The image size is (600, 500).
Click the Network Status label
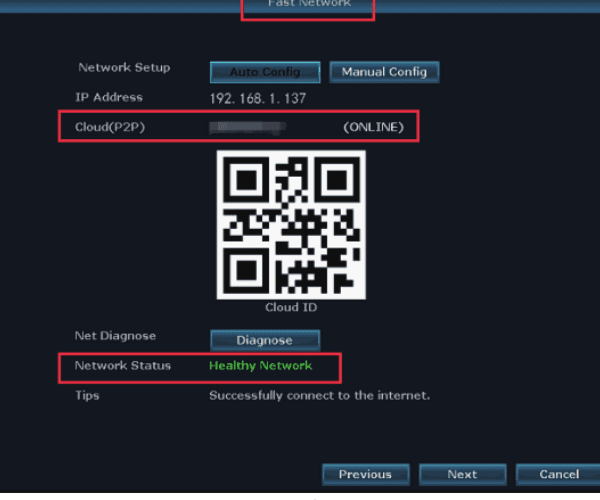click(x=122, y=365)
